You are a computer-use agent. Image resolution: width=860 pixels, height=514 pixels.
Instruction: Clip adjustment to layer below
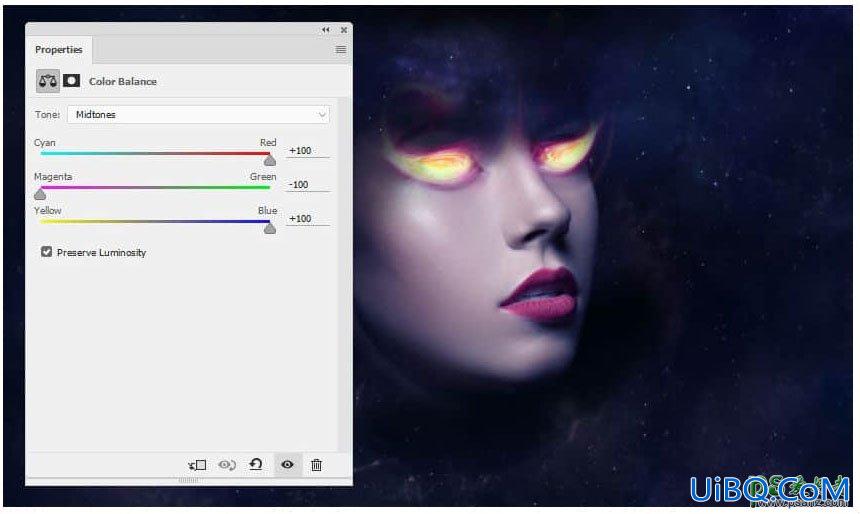(197, 465)
